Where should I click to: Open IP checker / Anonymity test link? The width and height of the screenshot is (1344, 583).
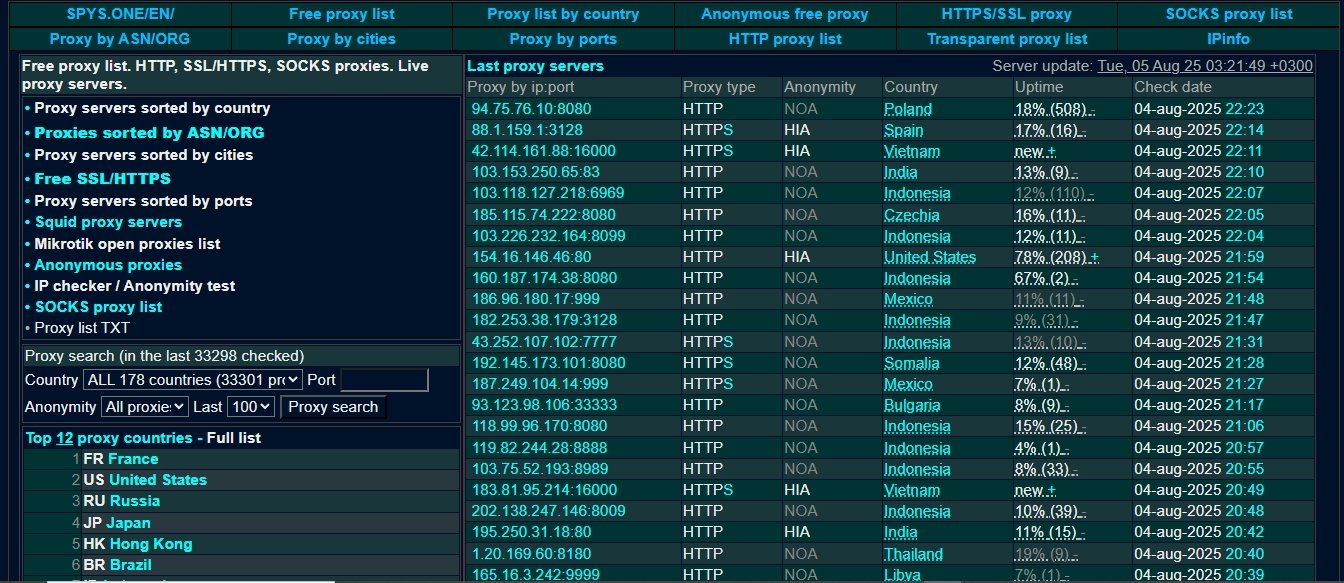click(x=135, y=286)
